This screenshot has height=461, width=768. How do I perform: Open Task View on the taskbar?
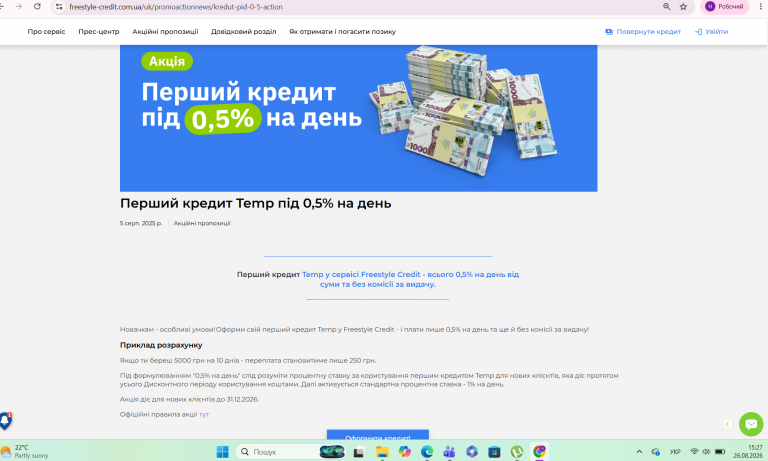point(359,452)
